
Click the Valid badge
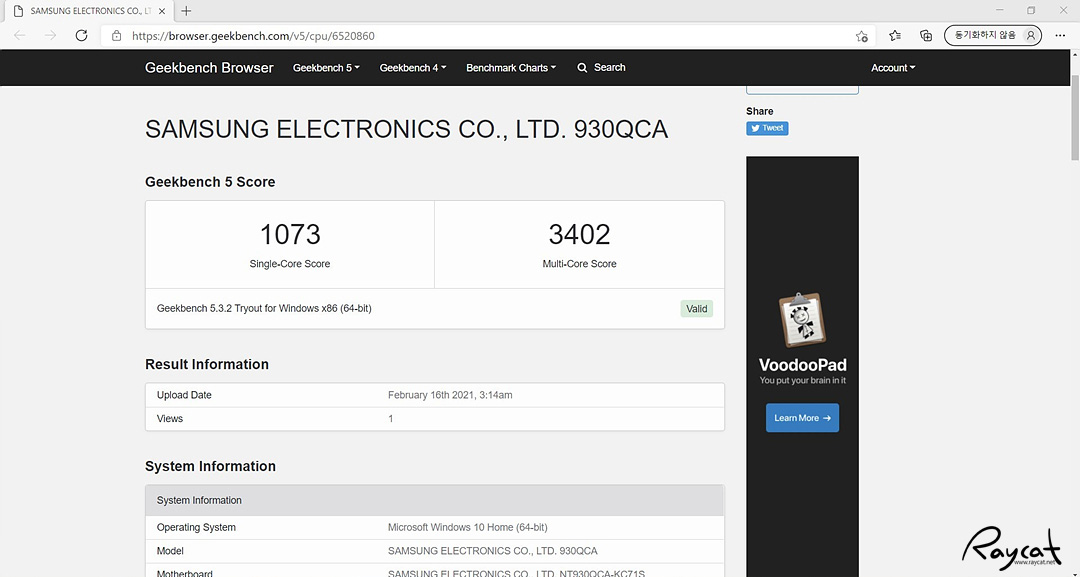click(x=696, y=308)
